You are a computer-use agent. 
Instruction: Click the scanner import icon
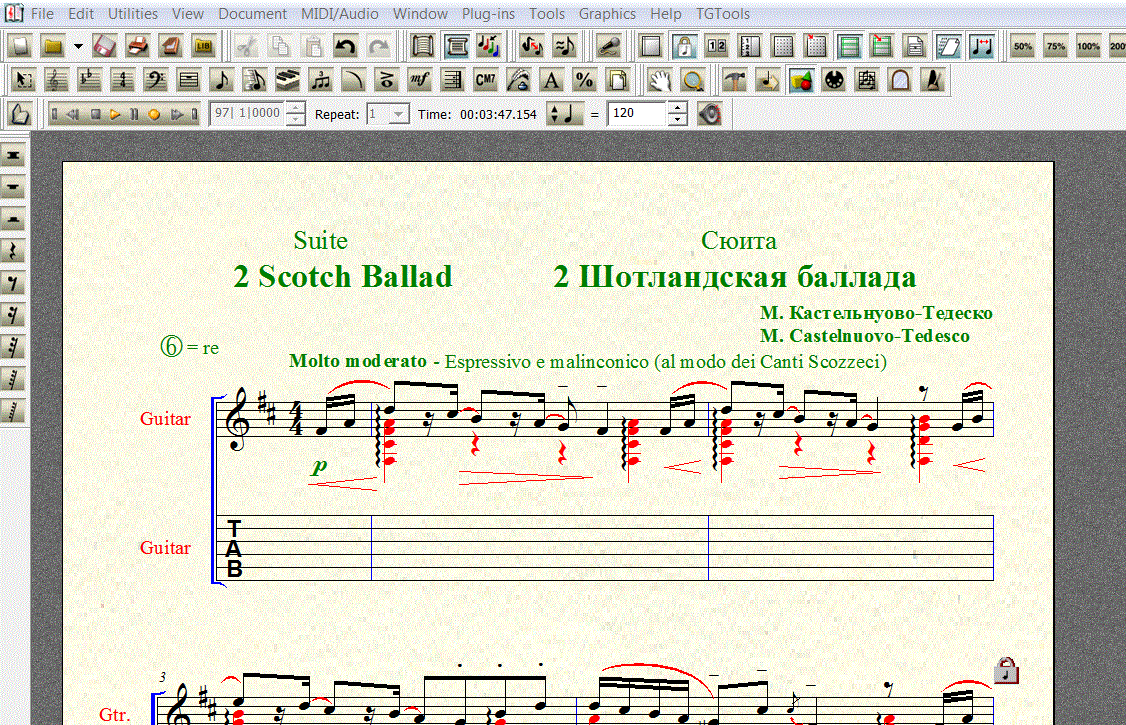point(171,47)
